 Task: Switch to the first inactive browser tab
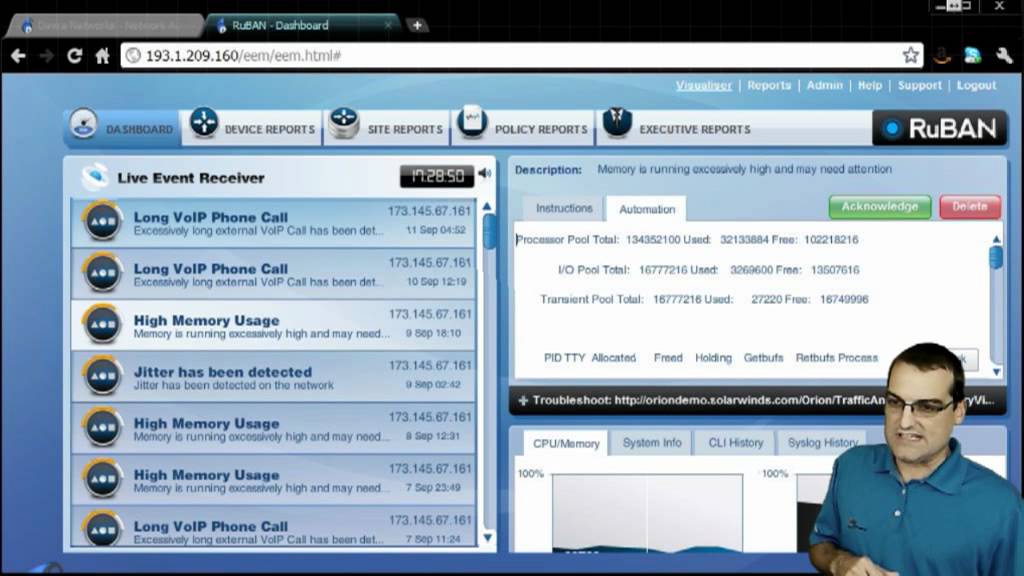[106, 25]
